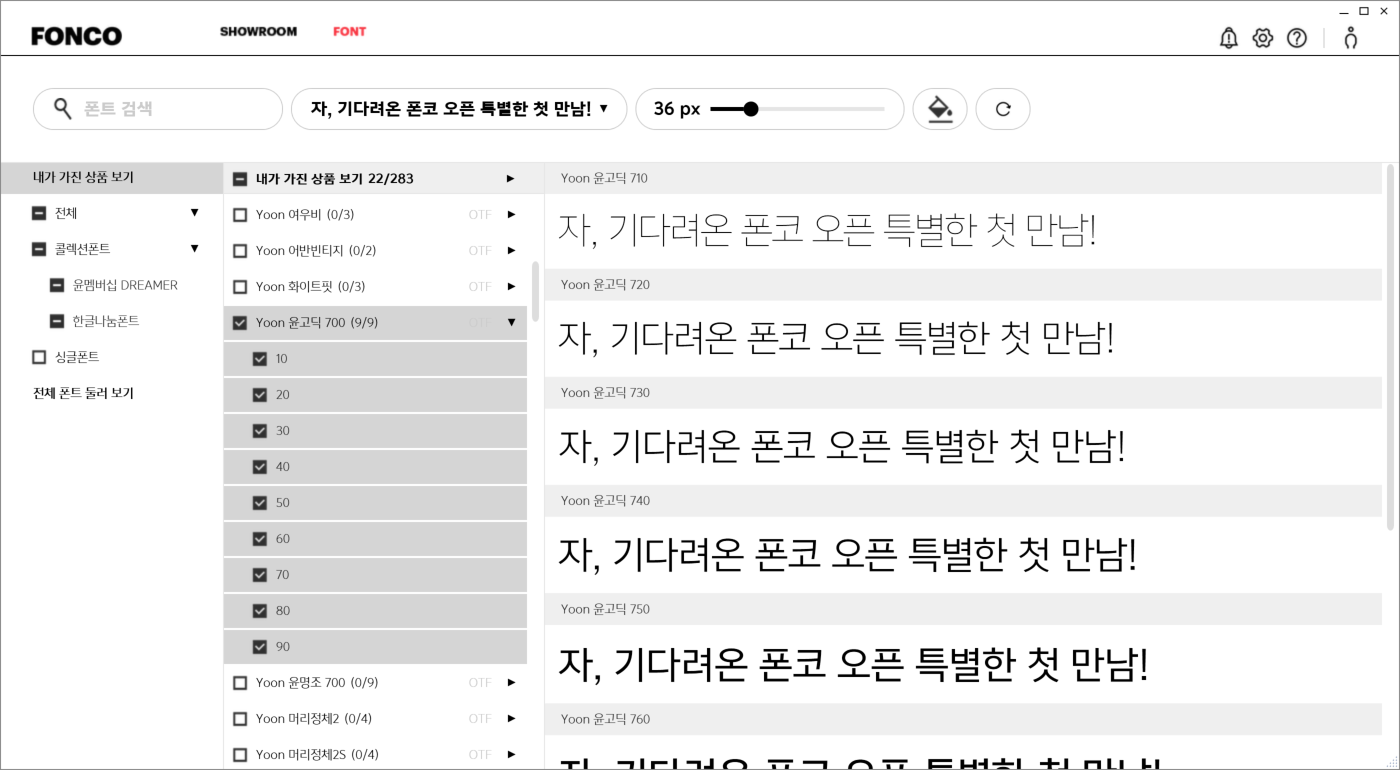The image size is (1400, 770).
Task: Check the Yoon 윤명조 700 checkbox
Action: [x=240, y=683]
